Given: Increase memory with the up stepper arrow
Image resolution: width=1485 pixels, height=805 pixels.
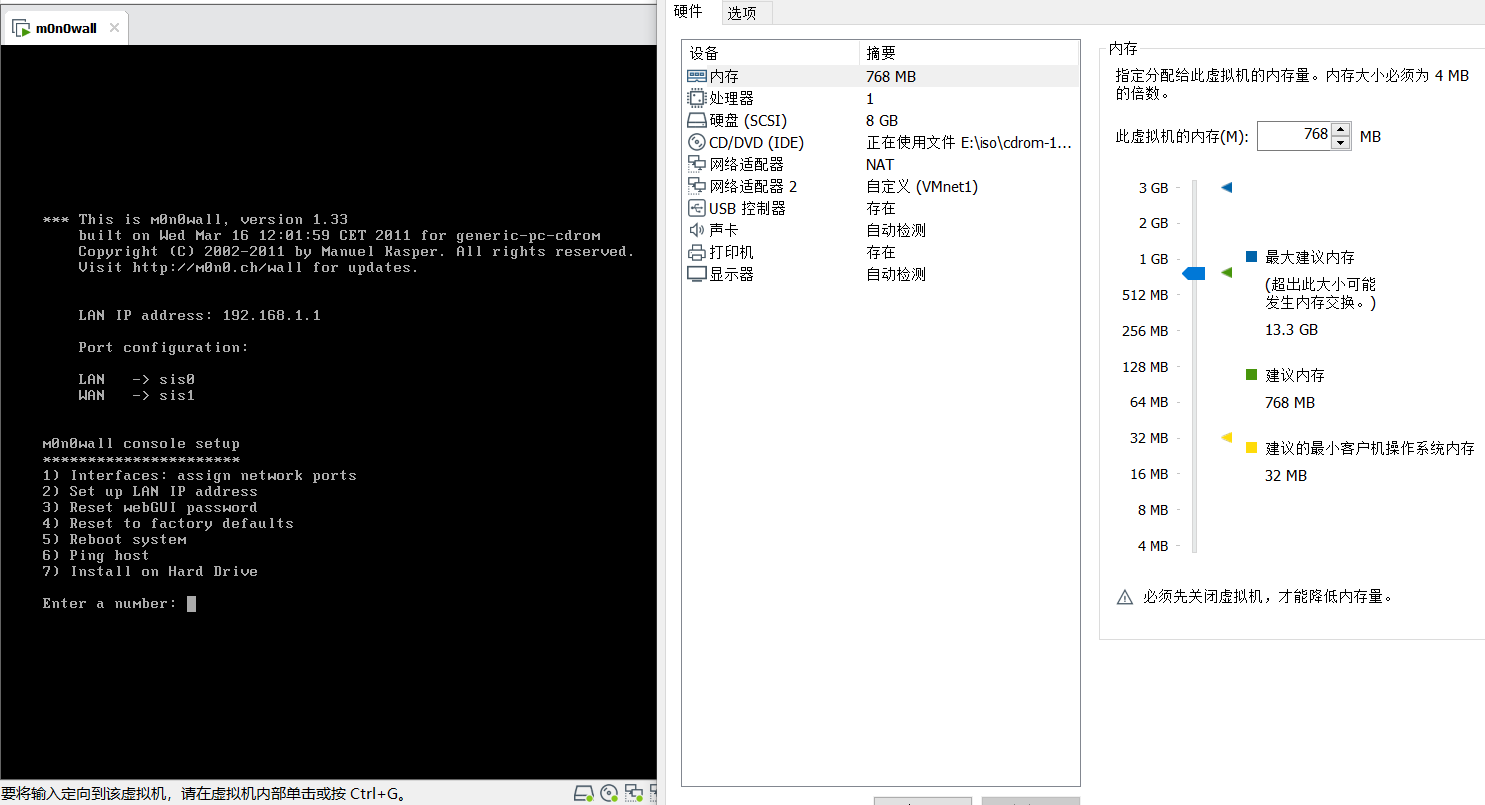Looking at the screenshot, I should [x=1341, y=128].
